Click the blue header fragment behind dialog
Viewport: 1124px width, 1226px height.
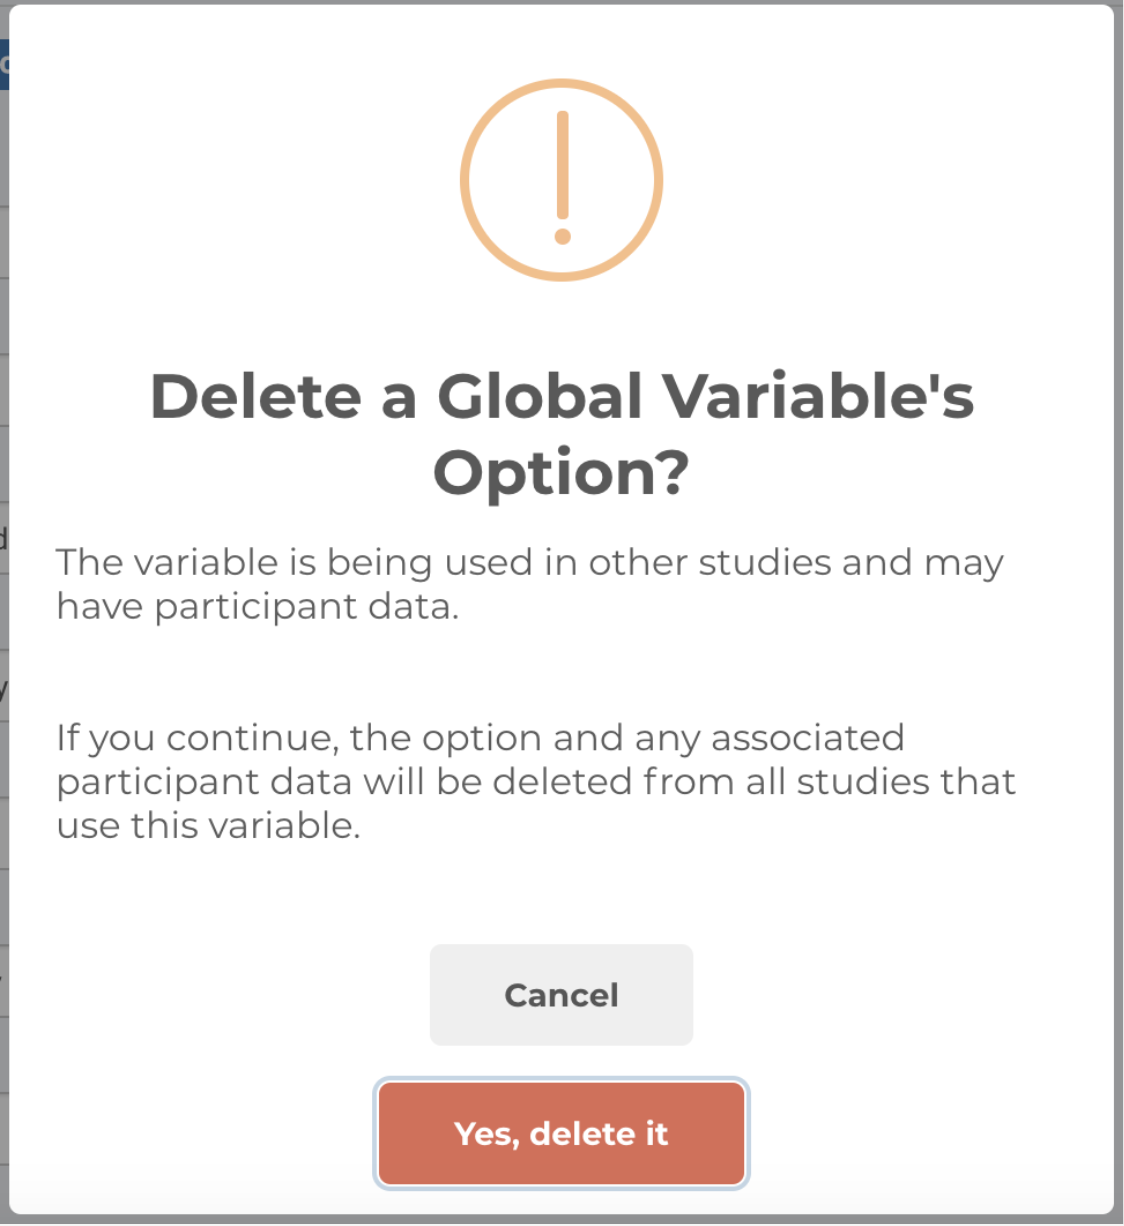coord(4,65)
